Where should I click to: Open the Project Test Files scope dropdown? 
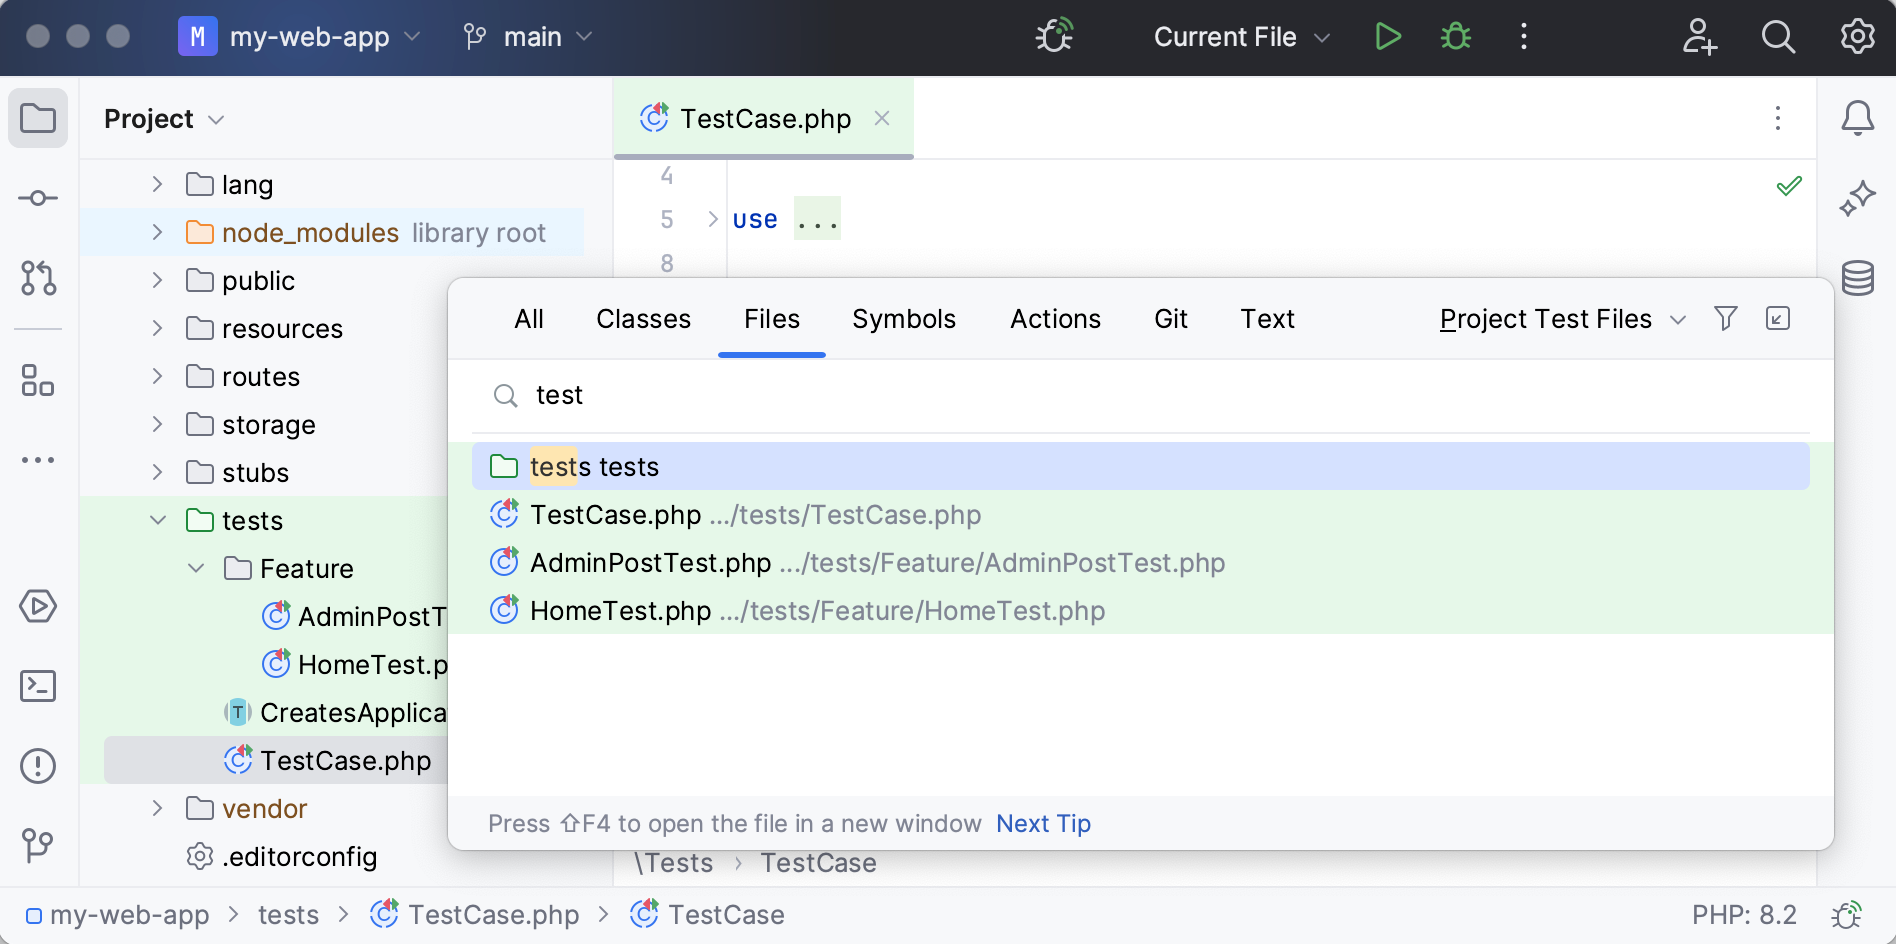click(x=1559, y=318)
